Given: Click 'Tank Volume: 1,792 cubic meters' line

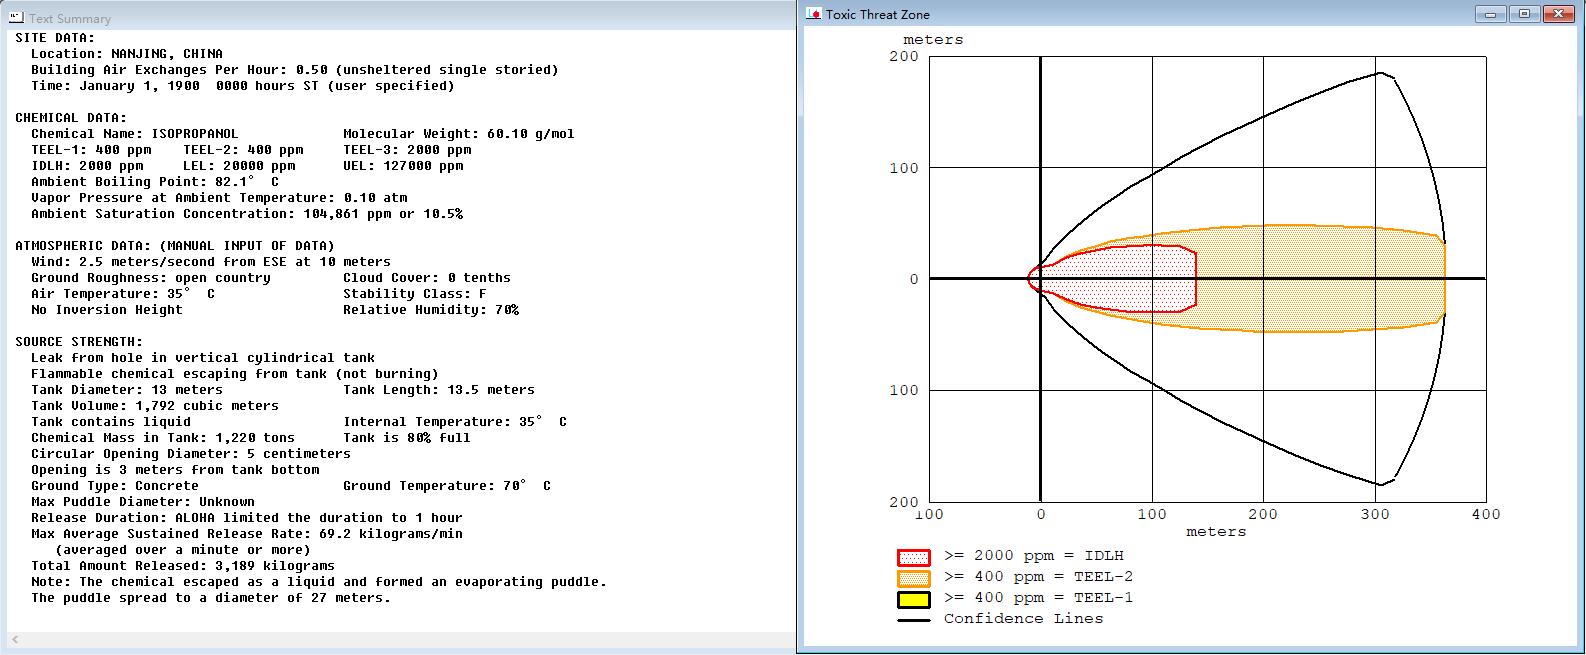Looking at the screenshot, I should click(x=155, y=406).
